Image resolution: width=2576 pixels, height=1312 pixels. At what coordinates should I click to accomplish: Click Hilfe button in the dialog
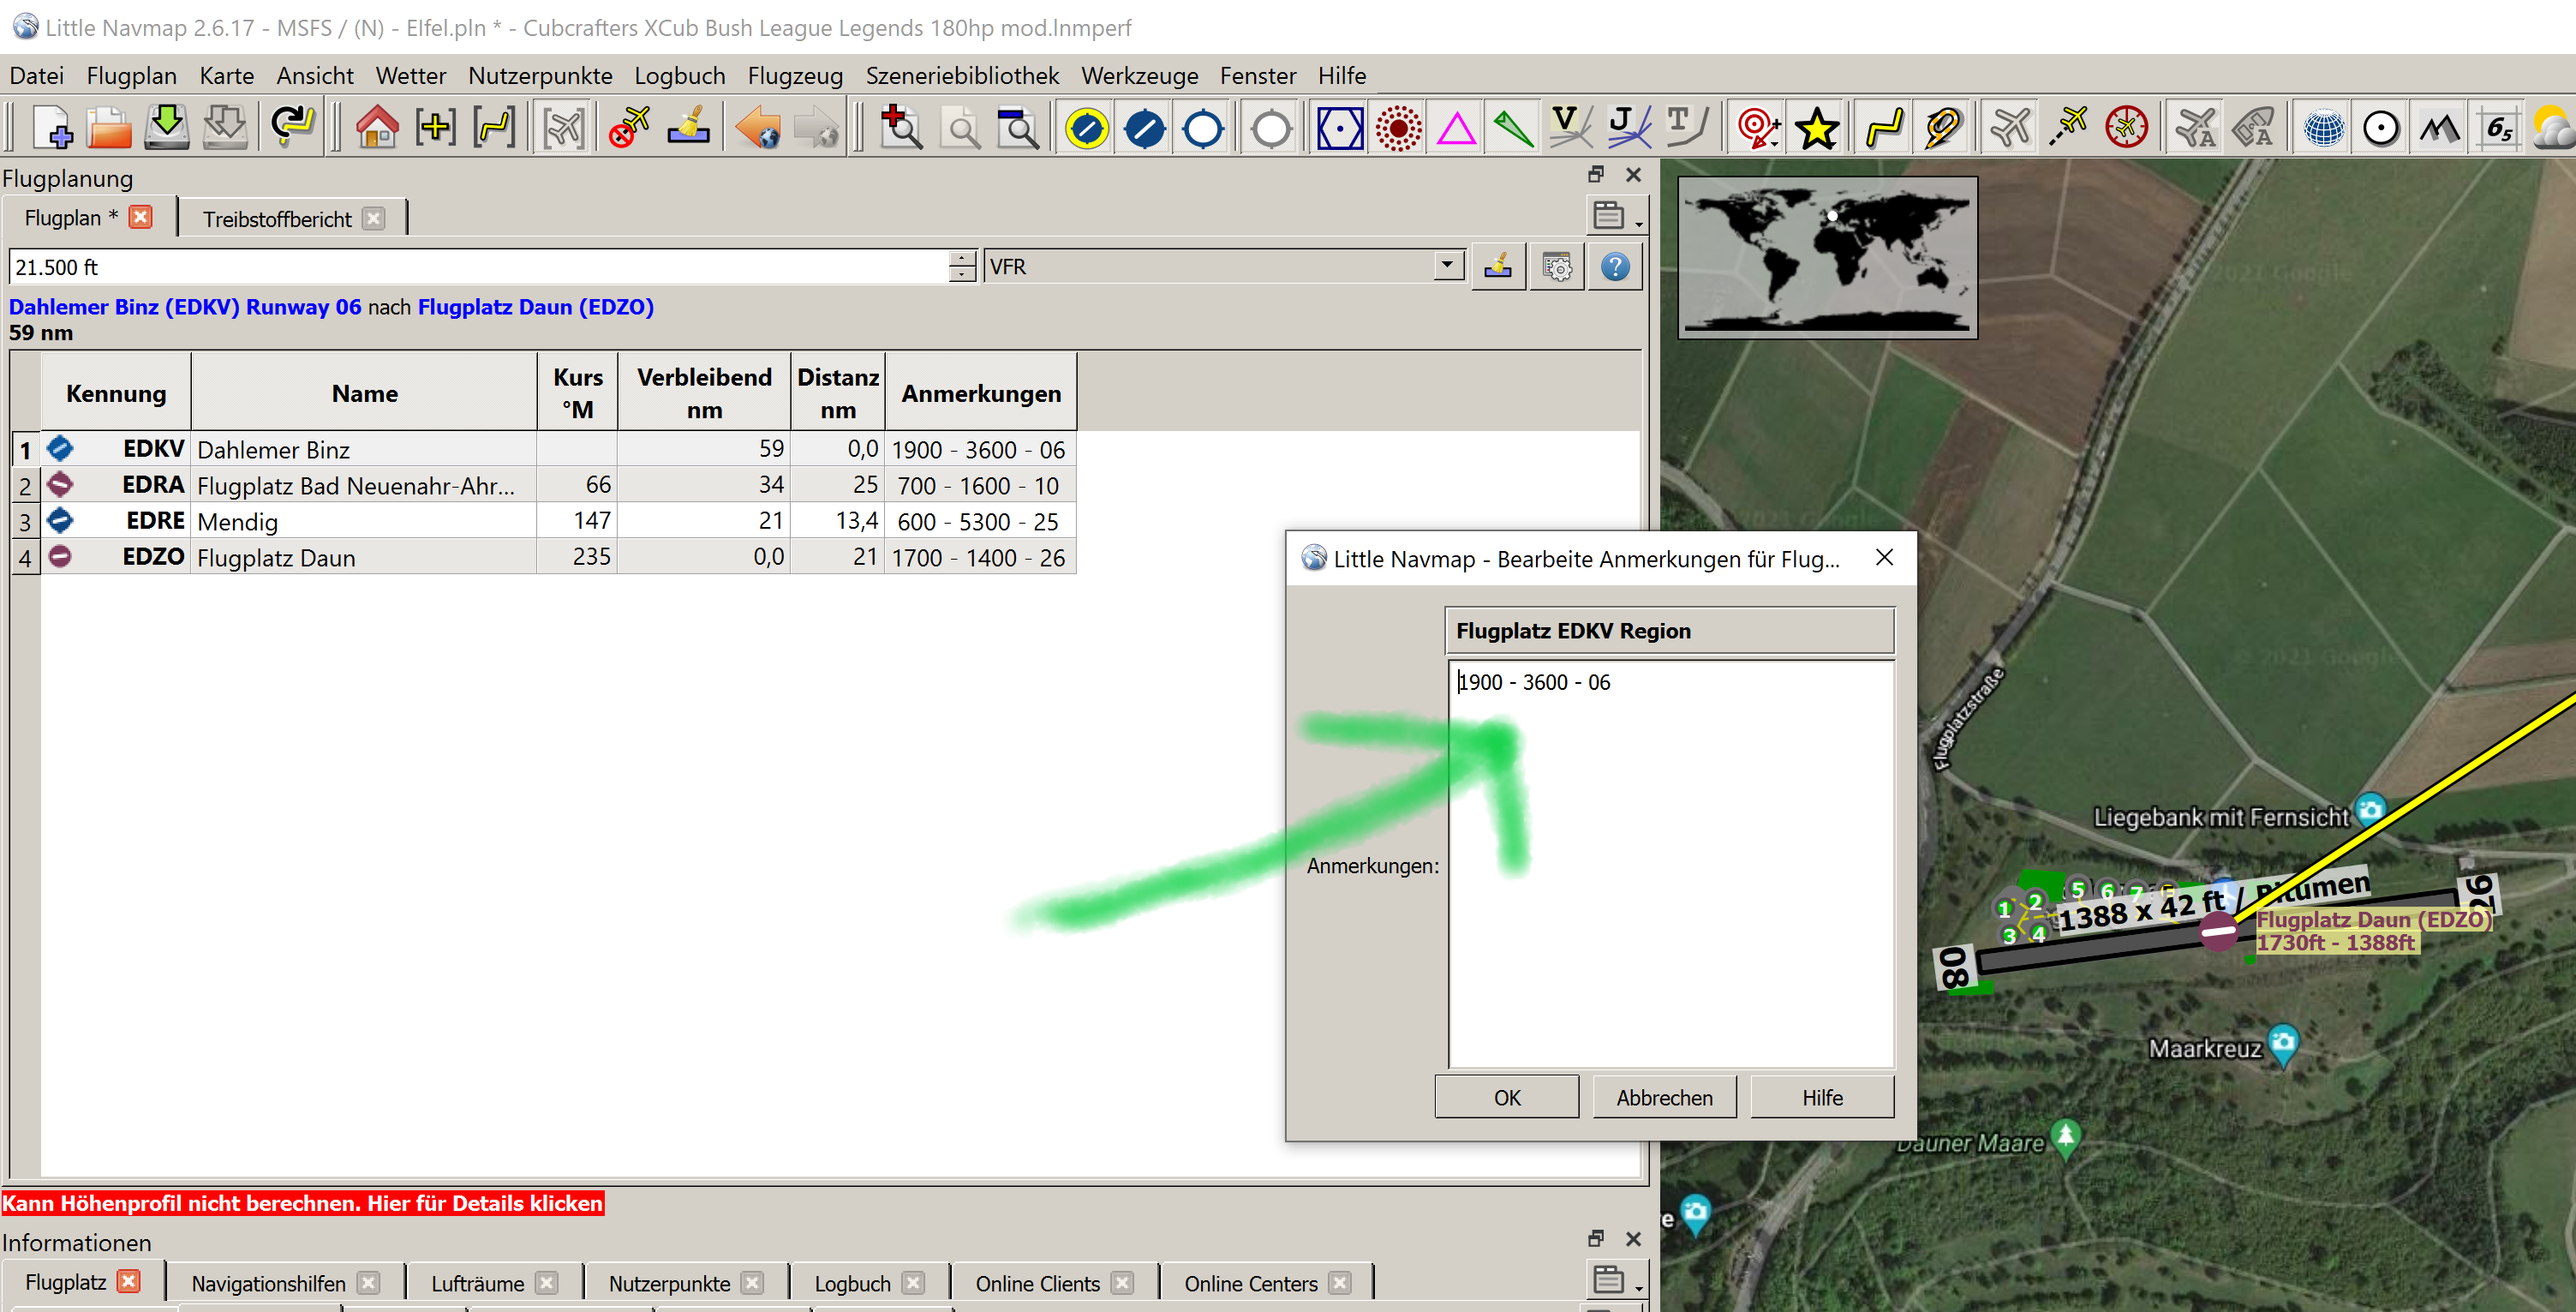[x=1822, y=1097]
